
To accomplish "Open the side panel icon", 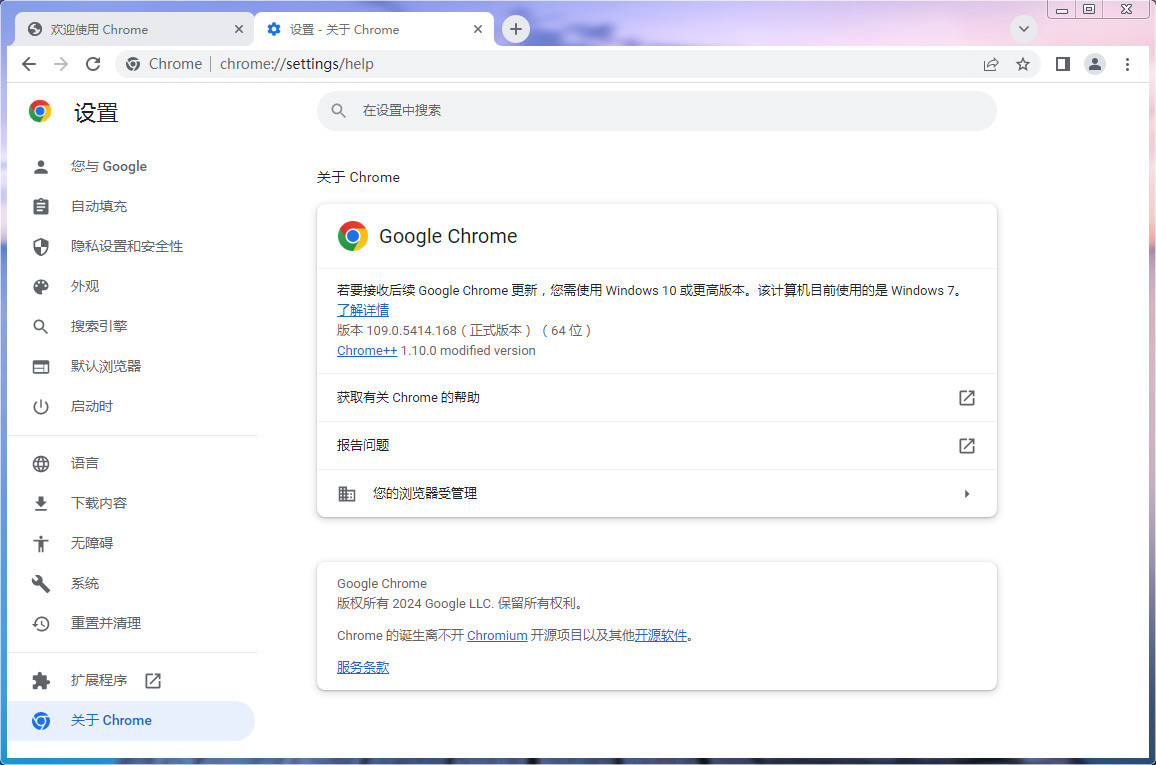I will click(1061, 63).
